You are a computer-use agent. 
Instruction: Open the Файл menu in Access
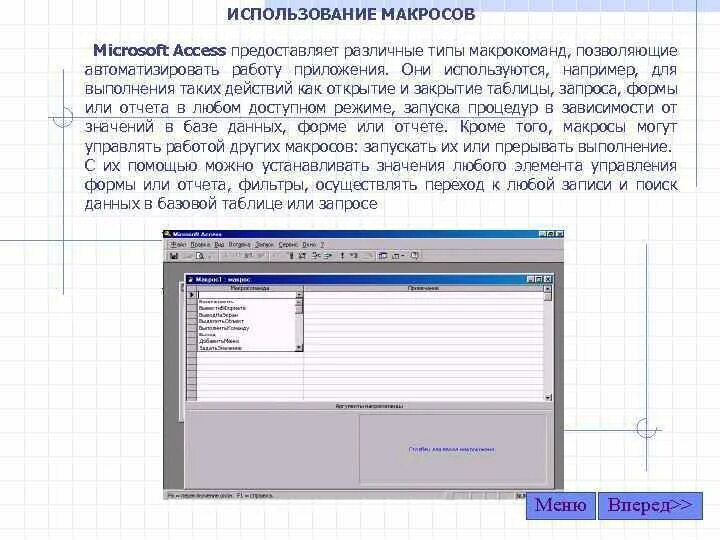point(179,245)
